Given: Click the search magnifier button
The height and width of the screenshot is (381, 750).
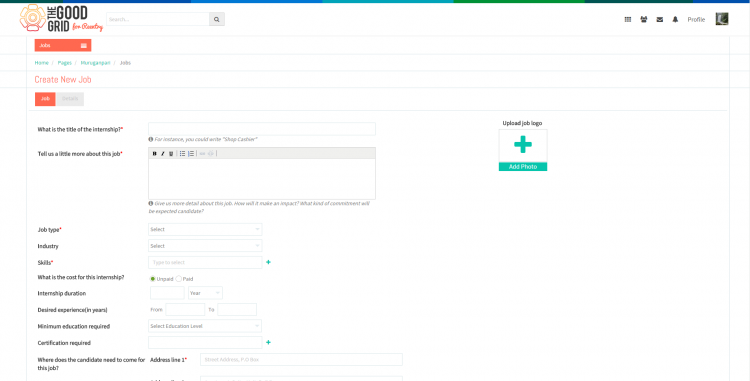Looking at the screenshot, I should [x=217, y=19].
